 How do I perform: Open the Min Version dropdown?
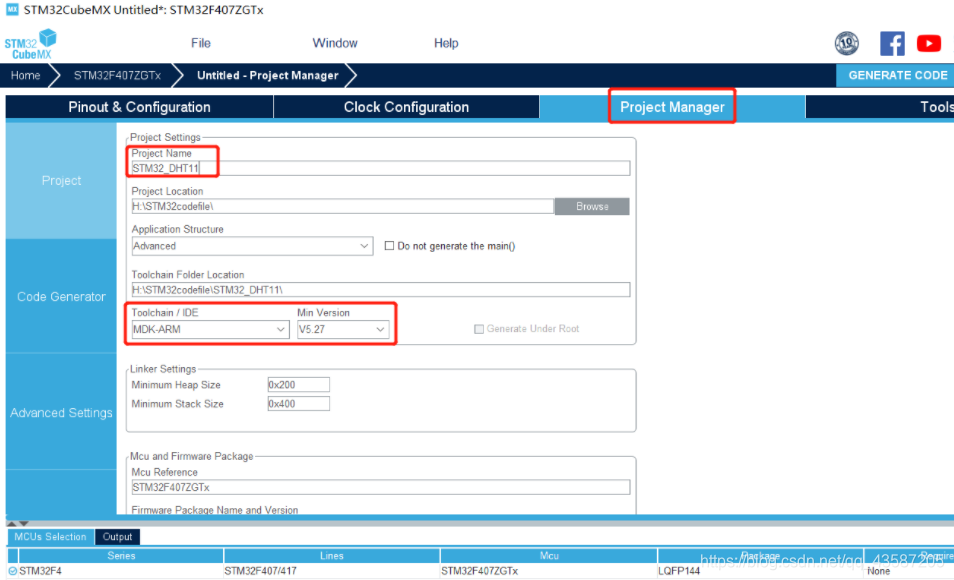(343, 329)
